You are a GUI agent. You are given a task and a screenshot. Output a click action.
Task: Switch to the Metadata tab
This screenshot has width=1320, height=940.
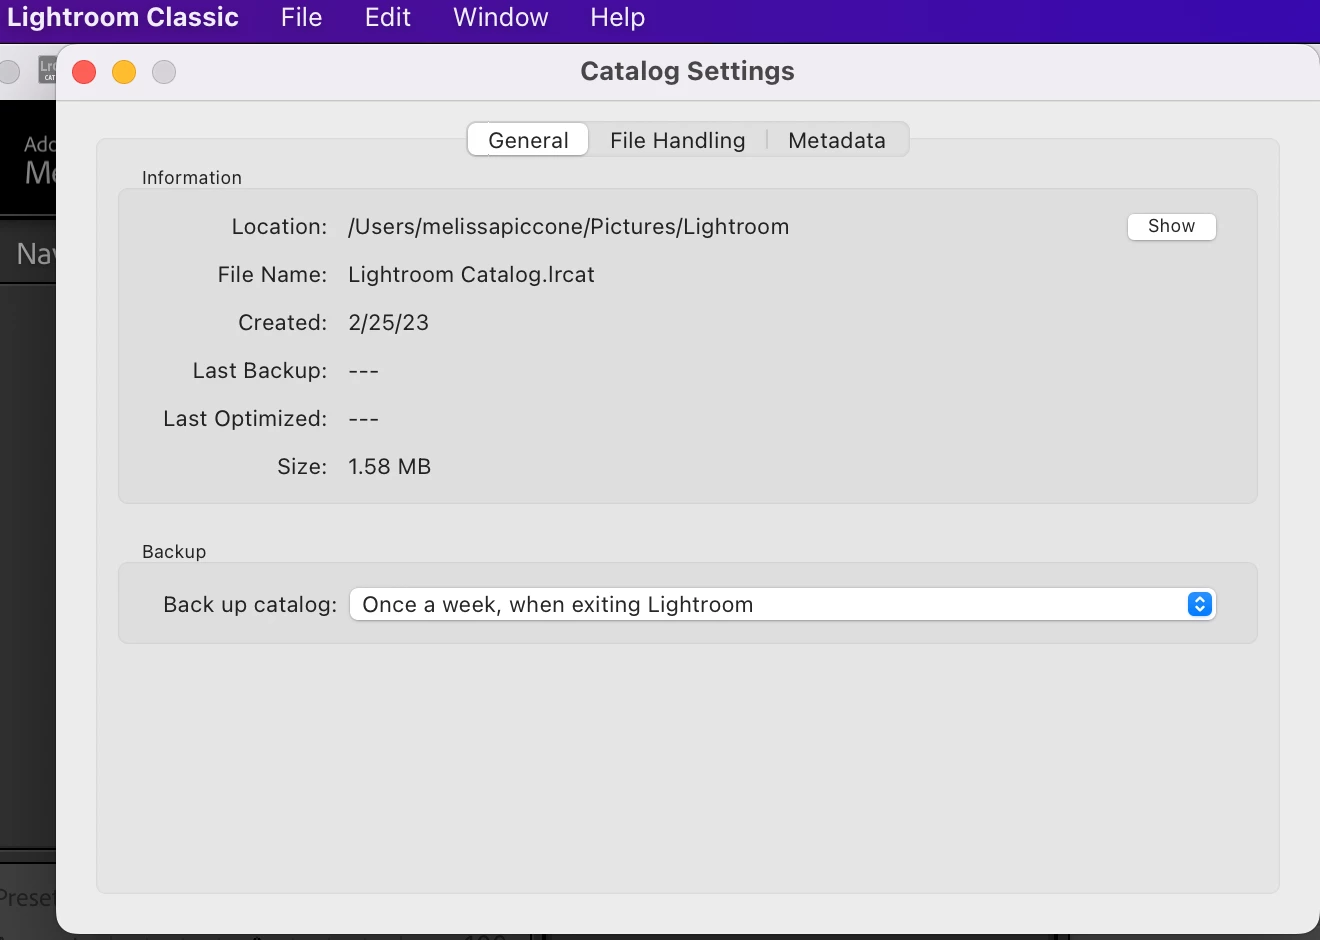837,140
